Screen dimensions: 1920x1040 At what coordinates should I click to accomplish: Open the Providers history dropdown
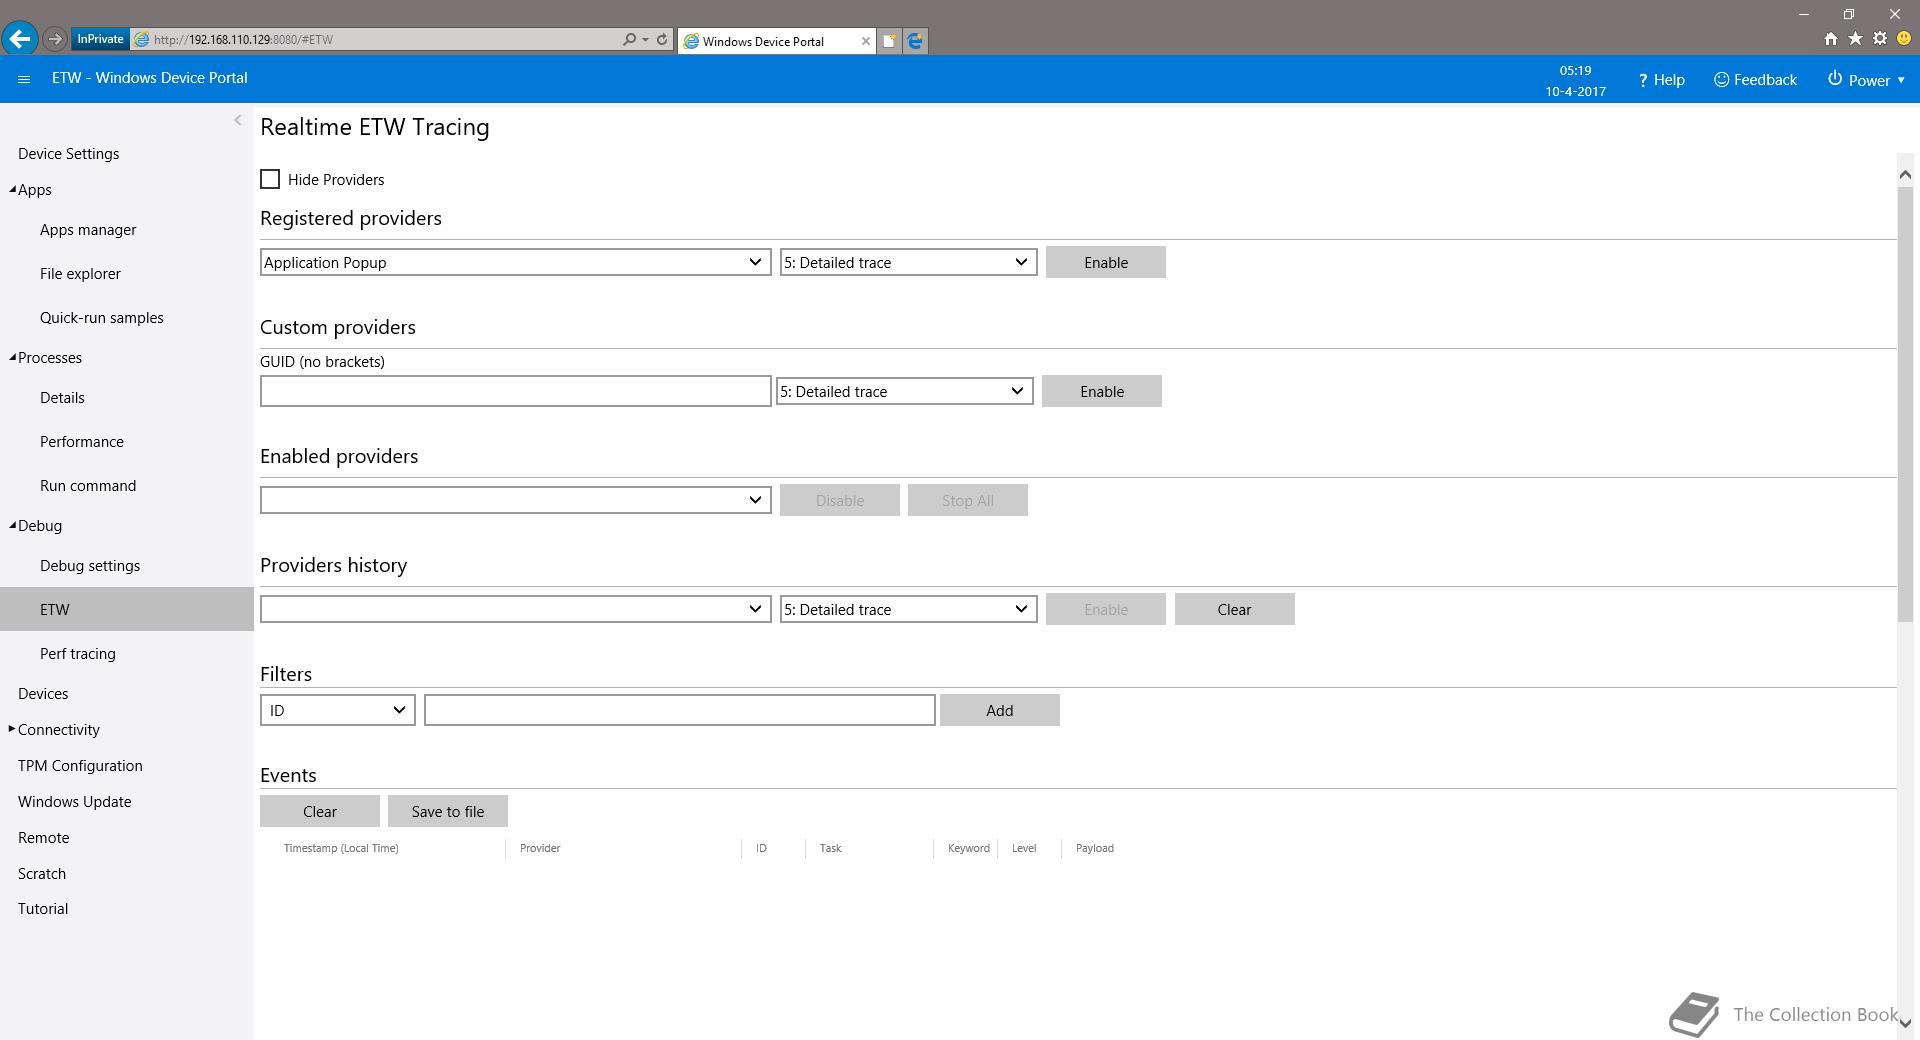click(515, 609)
